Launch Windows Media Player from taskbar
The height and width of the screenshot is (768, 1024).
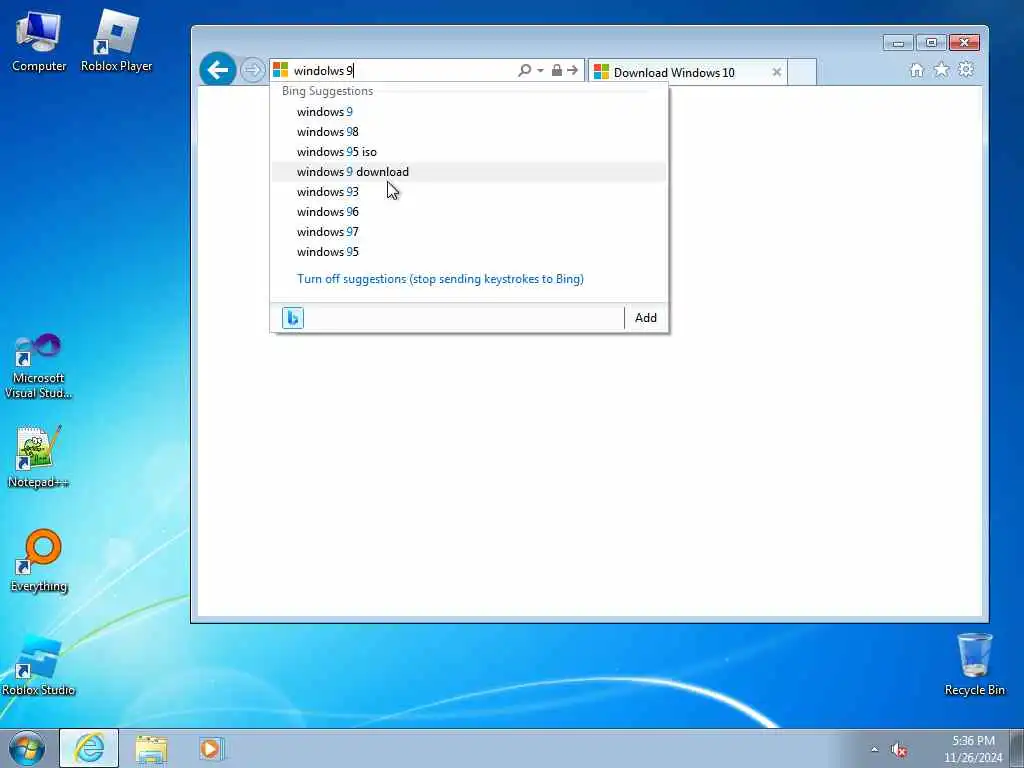211,748
